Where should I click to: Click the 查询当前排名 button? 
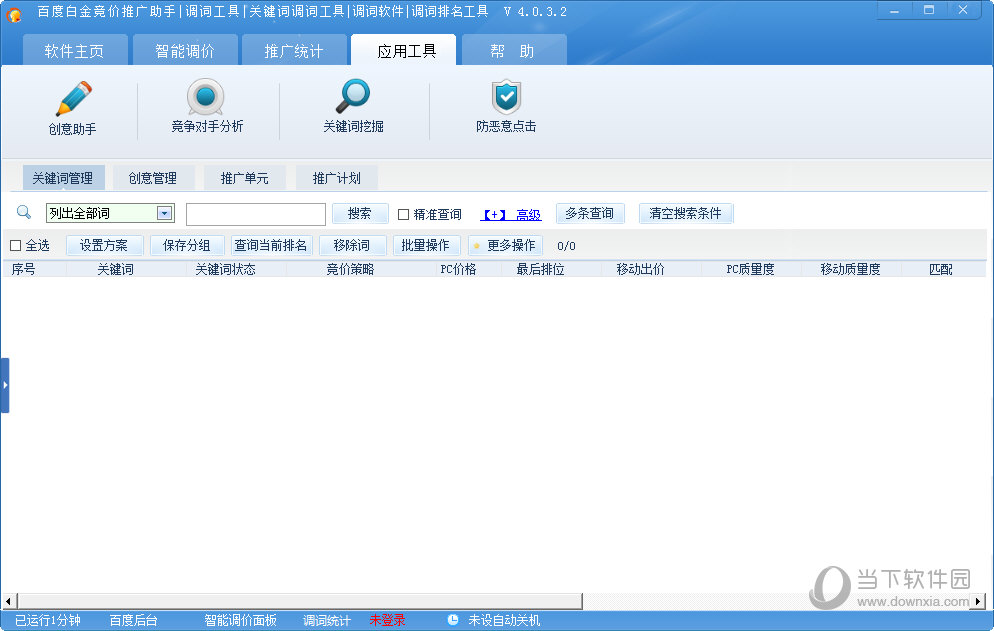point(271,245)
